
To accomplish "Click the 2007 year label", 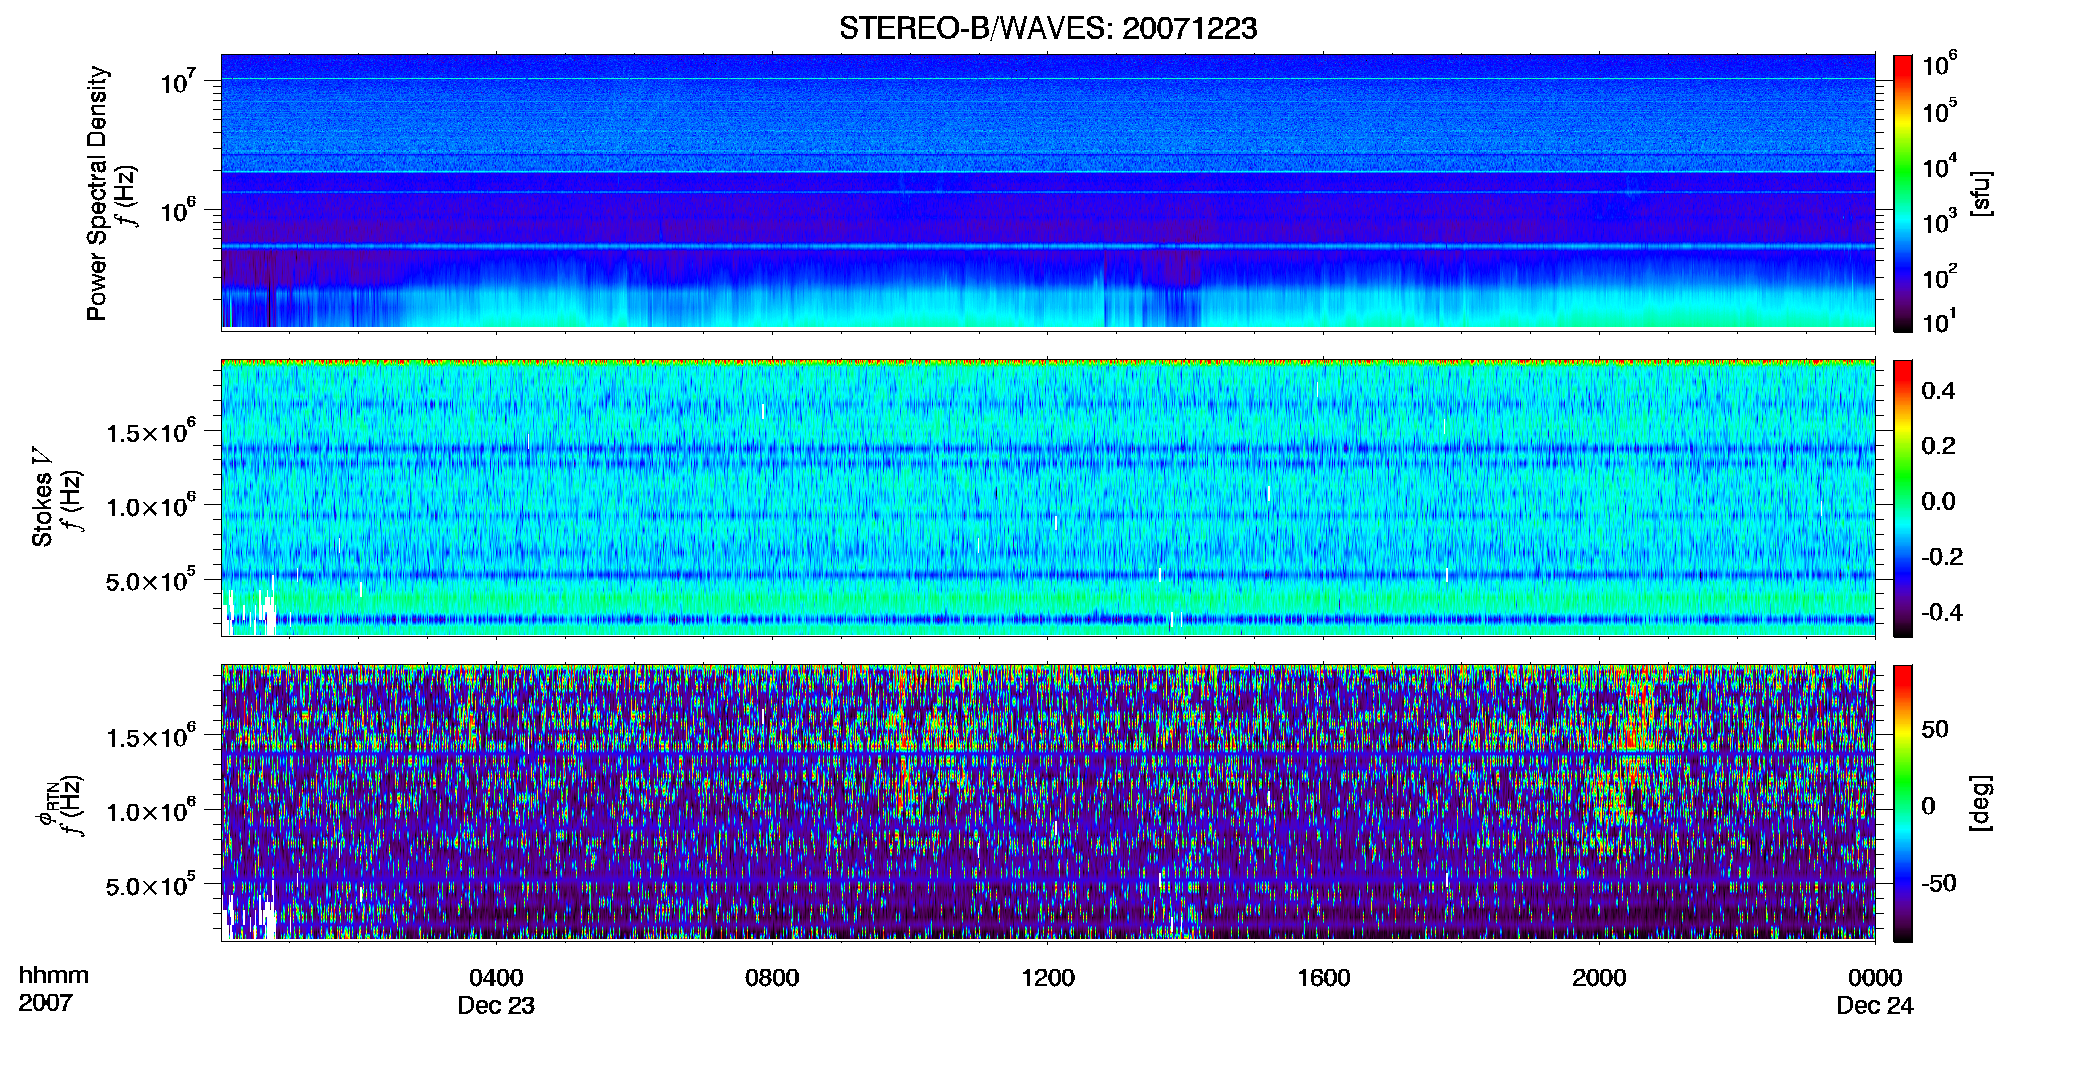I will point(45,1003).
